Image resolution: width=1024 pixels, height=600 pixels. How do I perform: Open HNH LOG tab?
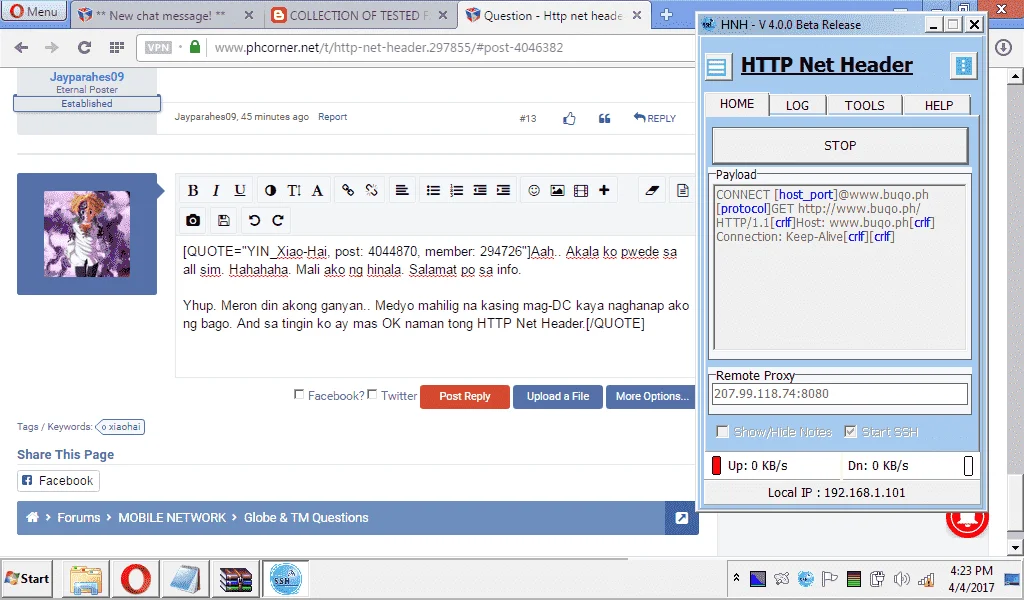[x=797, y=105]
